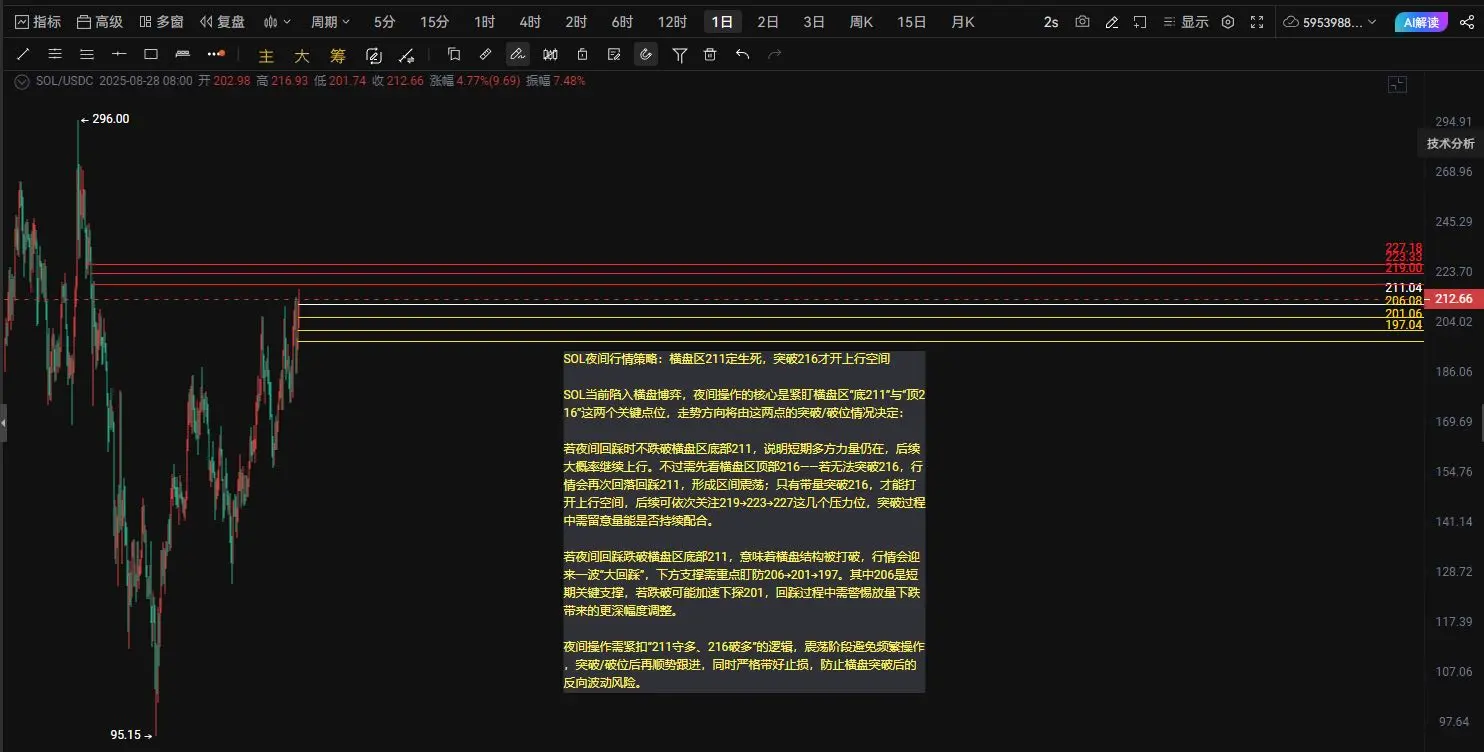Viewport: 1484px width, 752px height.
Task: Switch to the 3日 timeframe
Action: tap(814, 21)
